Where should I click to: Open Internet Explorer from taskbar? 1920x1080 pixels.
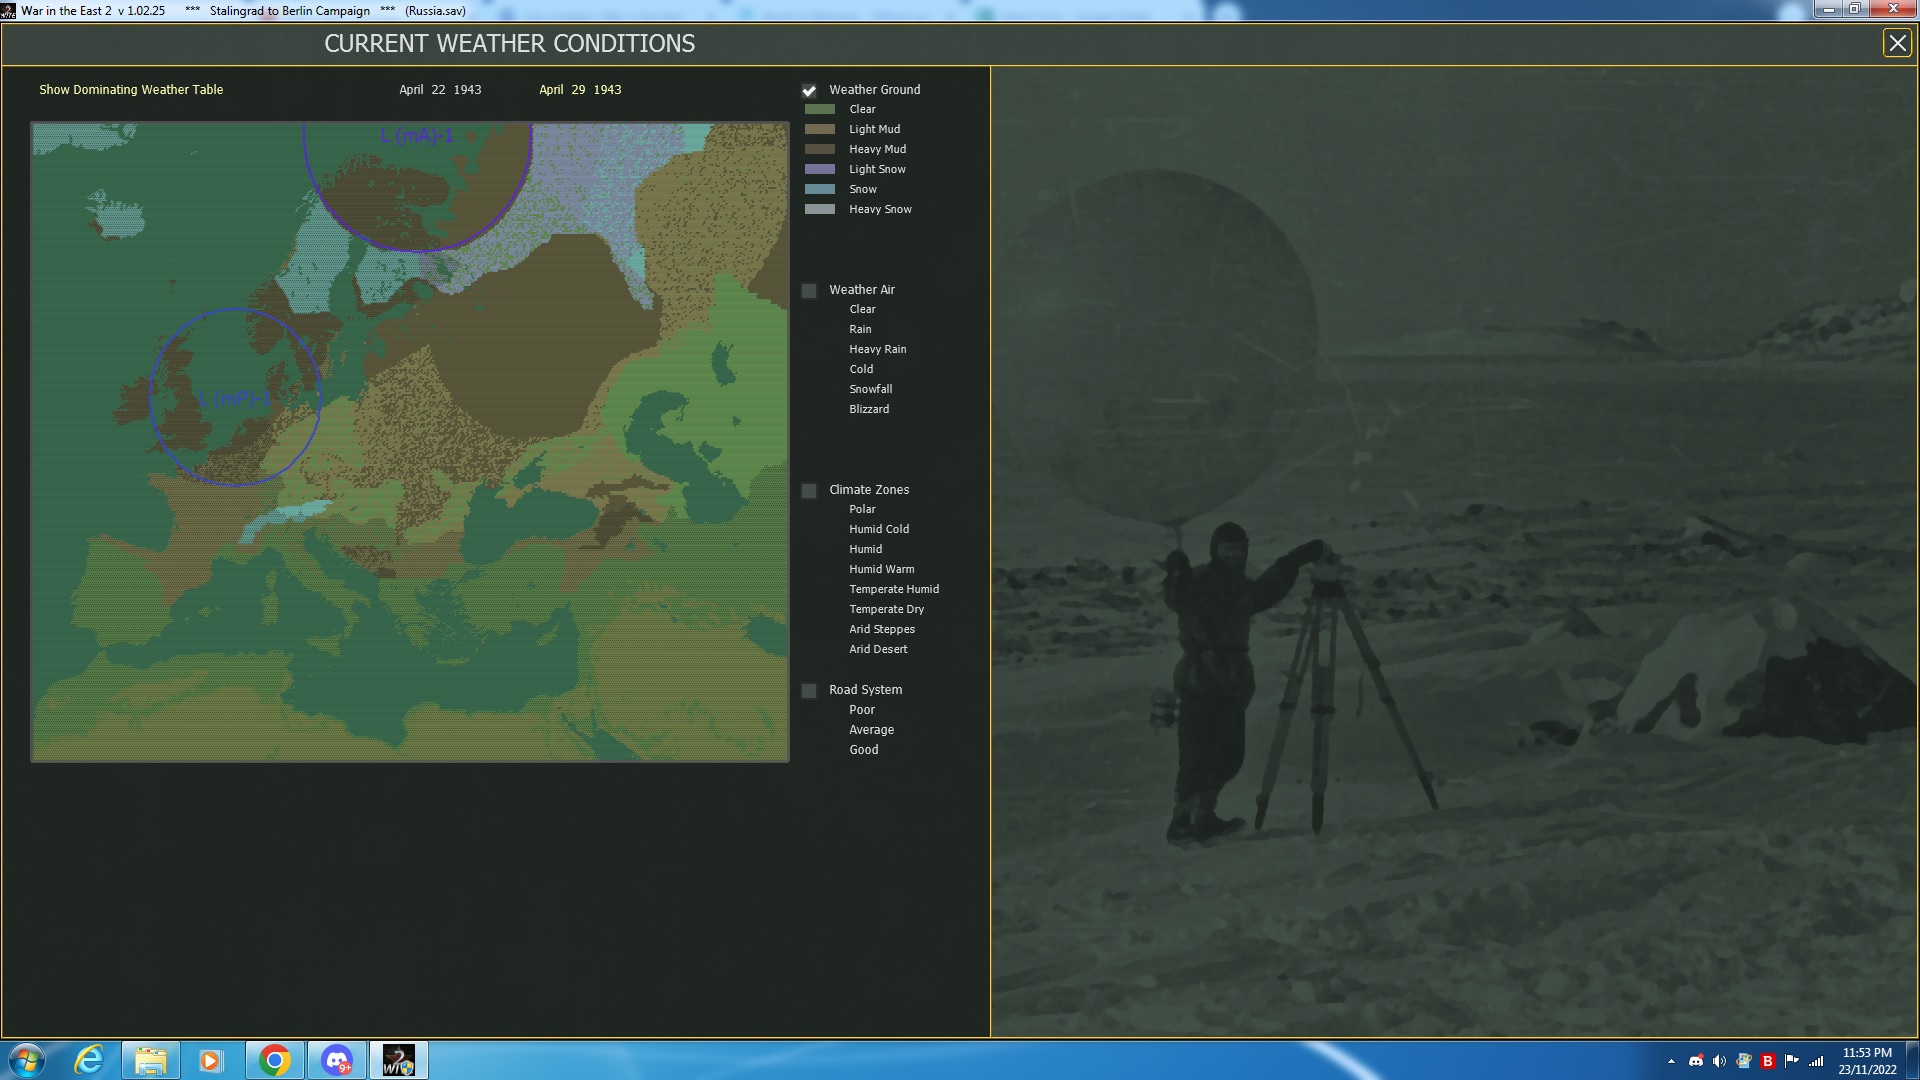(89, 1060)
